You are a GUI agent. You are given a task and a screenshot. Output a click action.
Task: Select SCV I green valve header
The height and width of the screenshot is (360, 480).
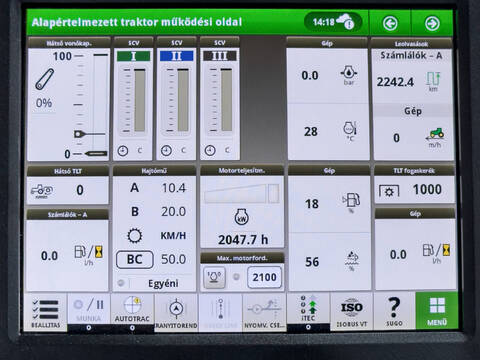(x=133, y=56)
